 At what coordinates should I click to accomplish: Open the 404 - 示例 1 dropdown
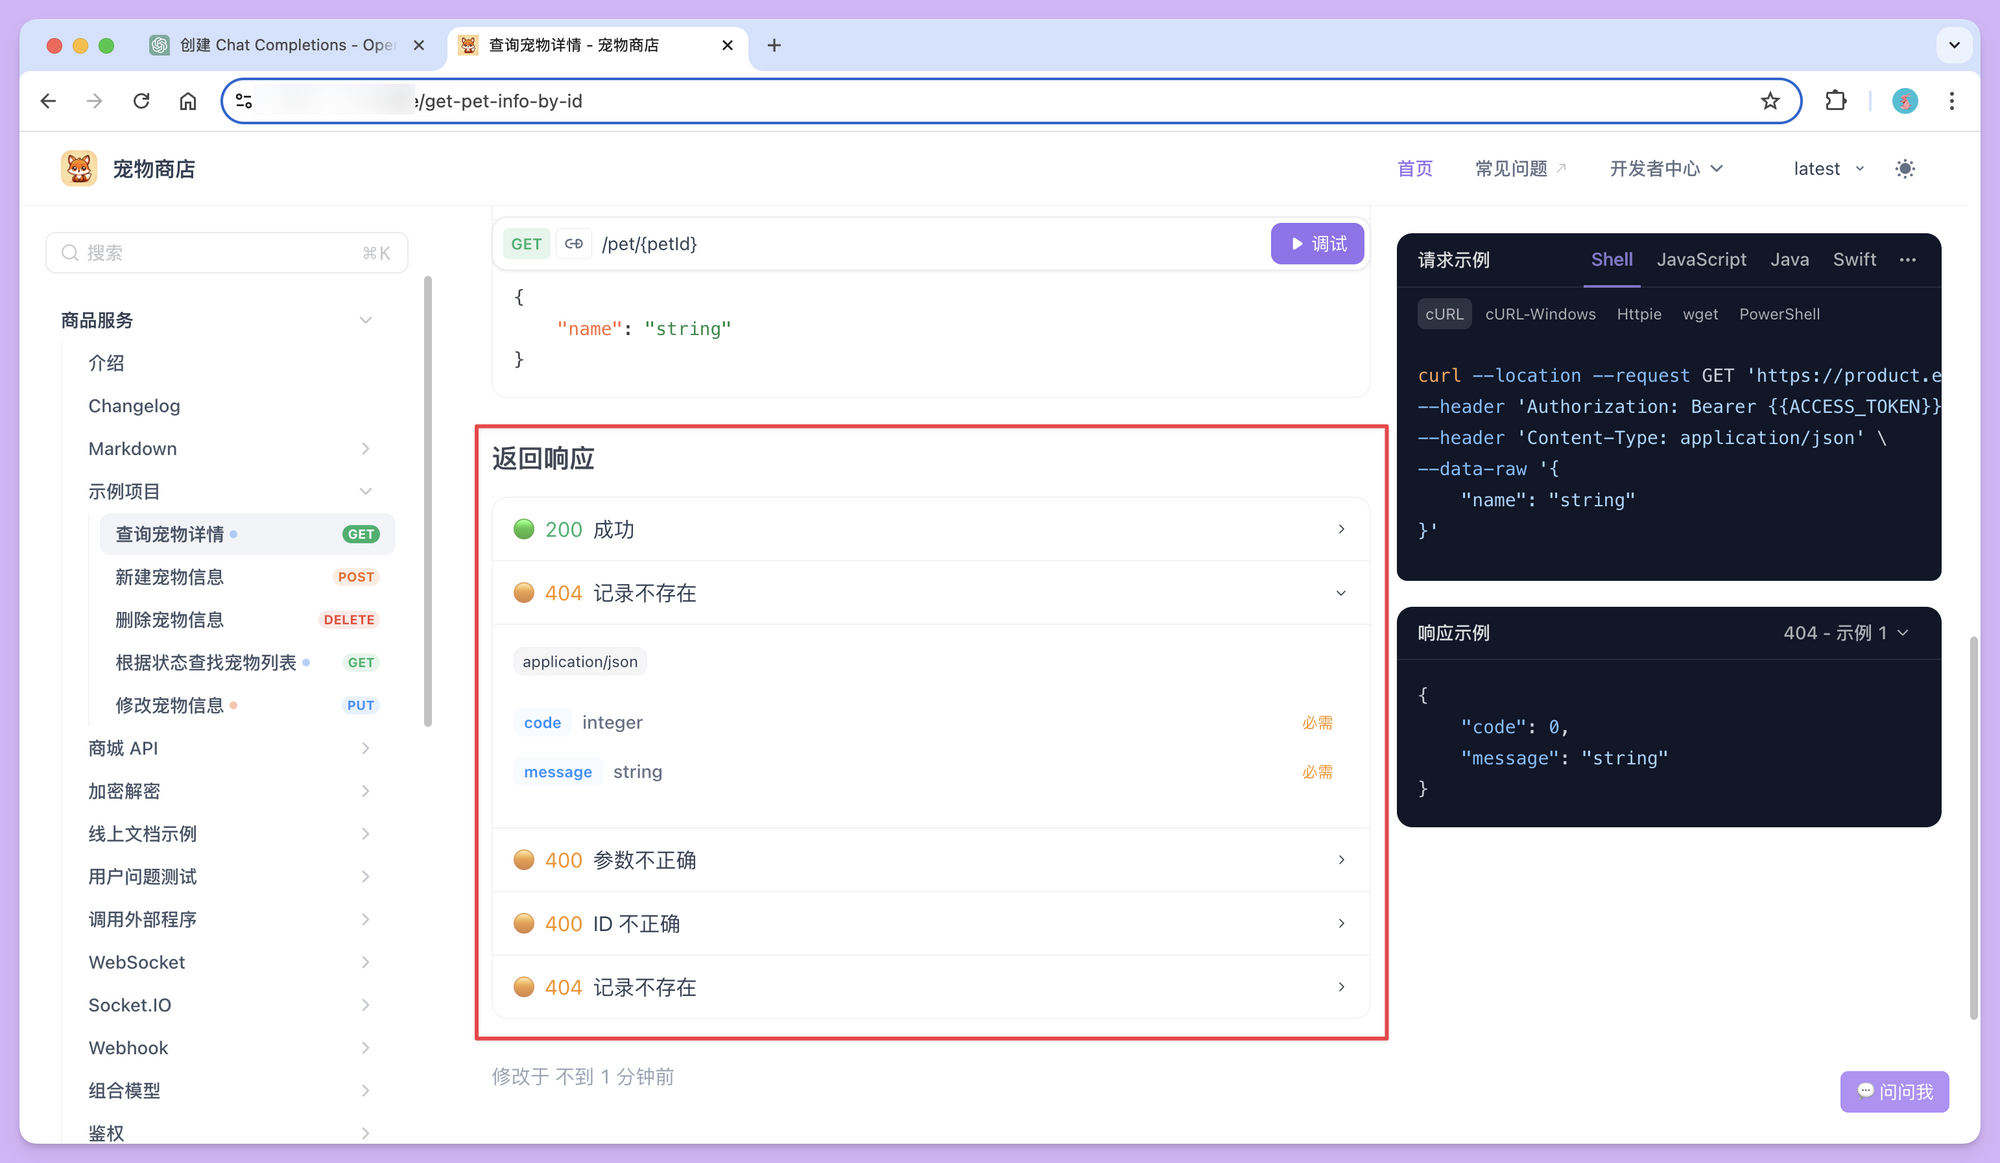pyautogui.click(x=1846, y=633)
